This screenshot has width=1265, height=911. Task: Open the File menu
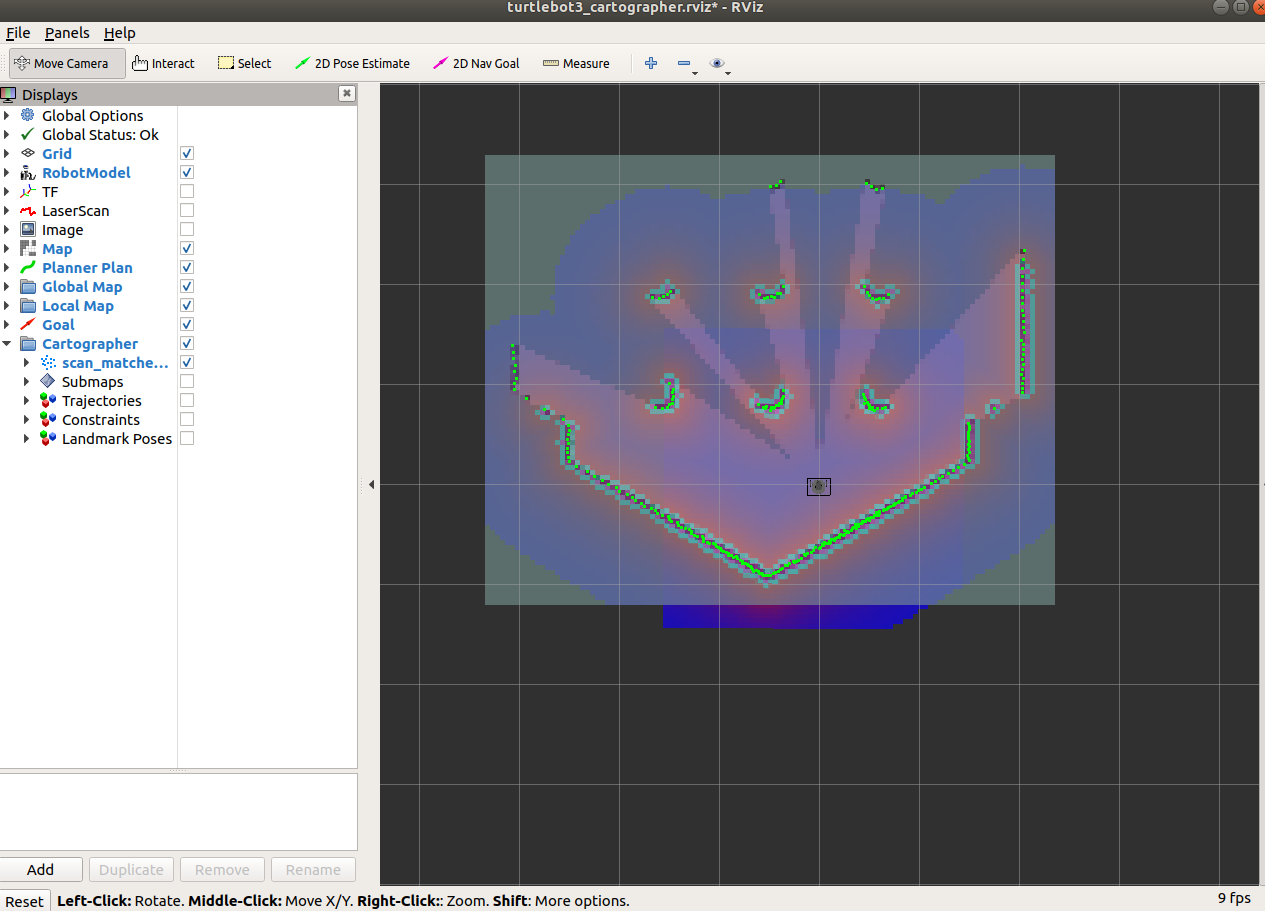(x=18, y=32)
